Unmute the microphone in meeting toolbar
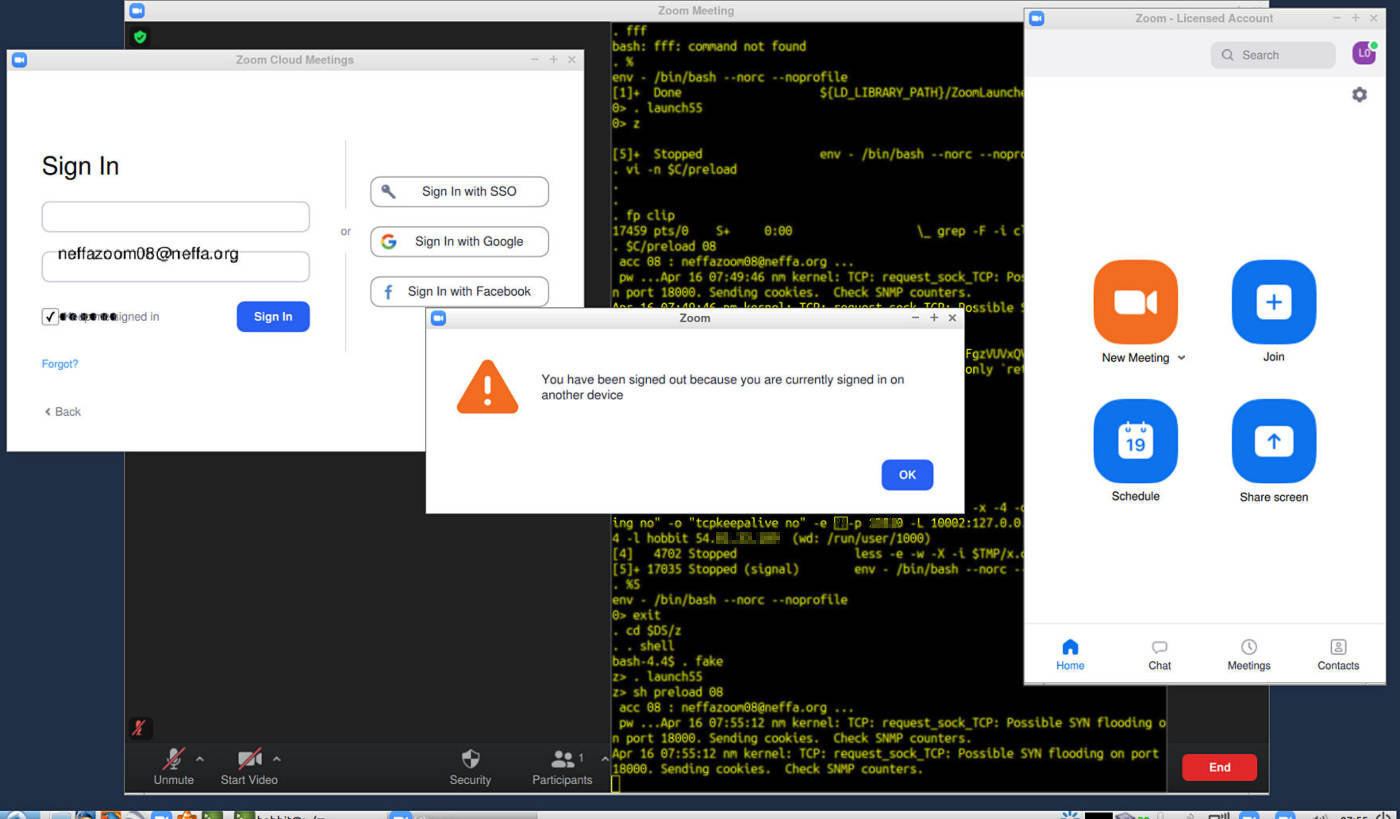The image size is (1400, 819). (173, 760)
